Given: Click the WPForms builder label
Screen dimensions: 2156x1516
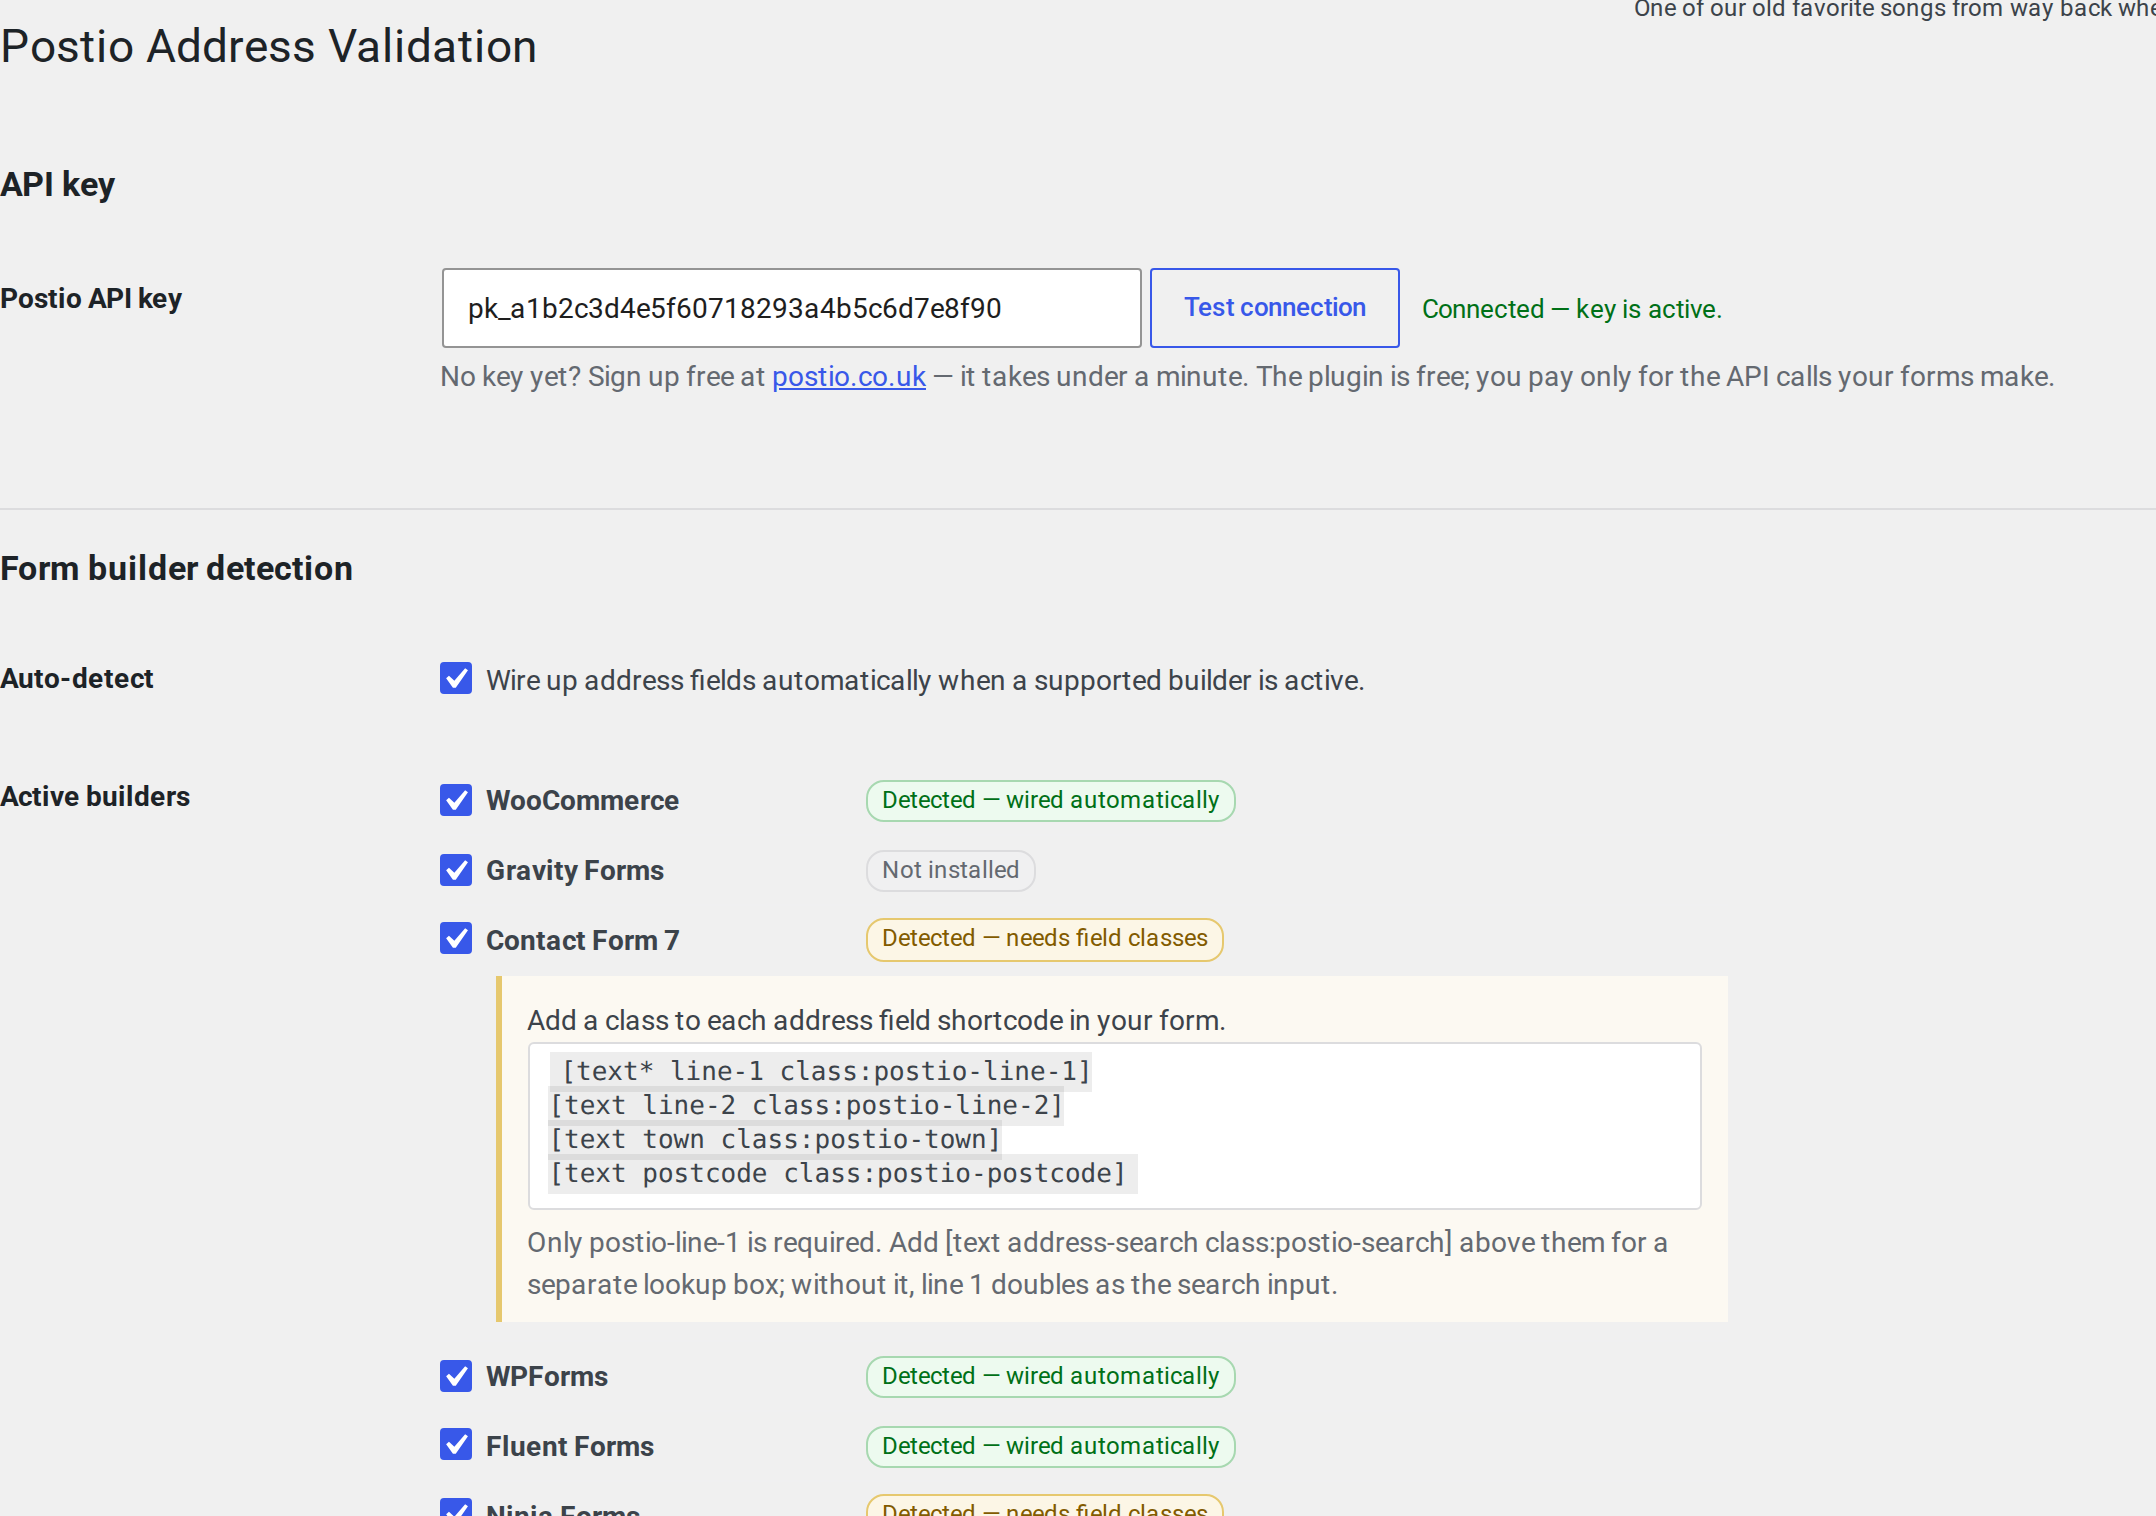Looking at the screenshot, I should (547, 1376).
